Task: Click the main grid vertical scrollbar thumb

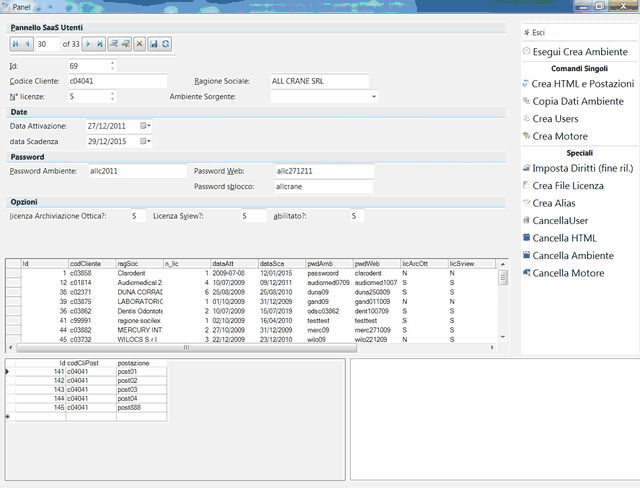Action: [x=503, y=278]
